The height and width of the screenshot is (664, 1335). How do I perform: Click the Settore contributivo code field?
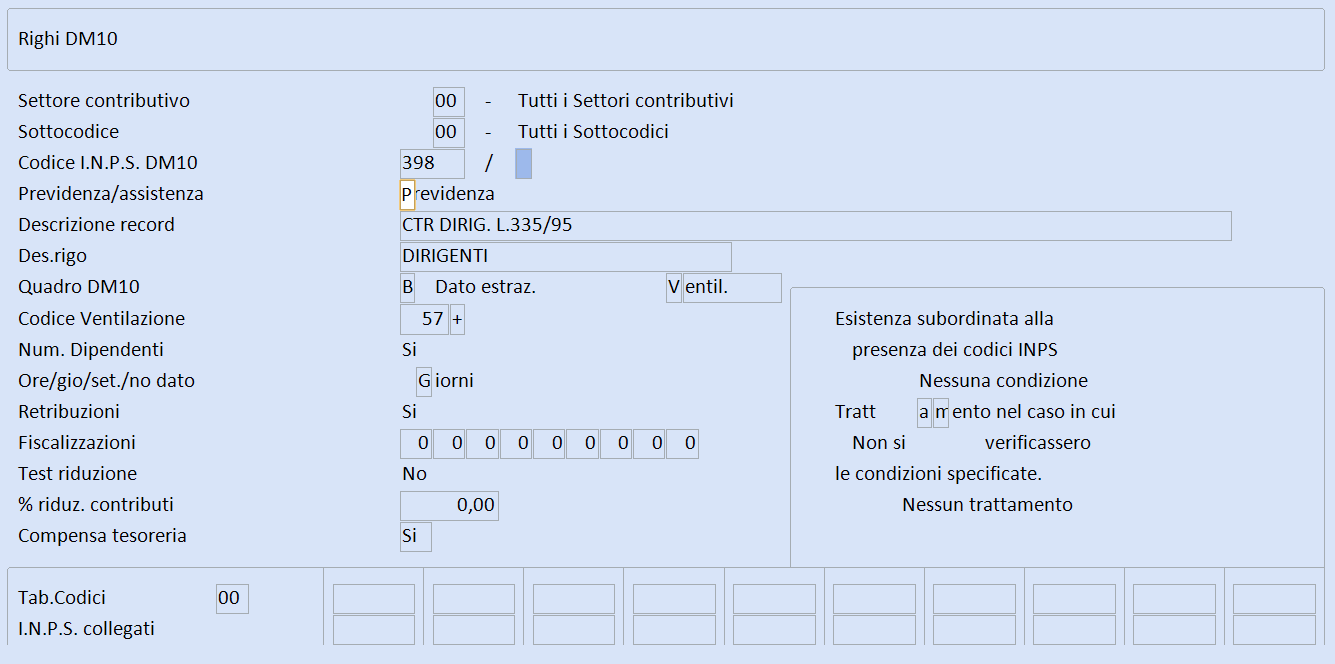449,101
